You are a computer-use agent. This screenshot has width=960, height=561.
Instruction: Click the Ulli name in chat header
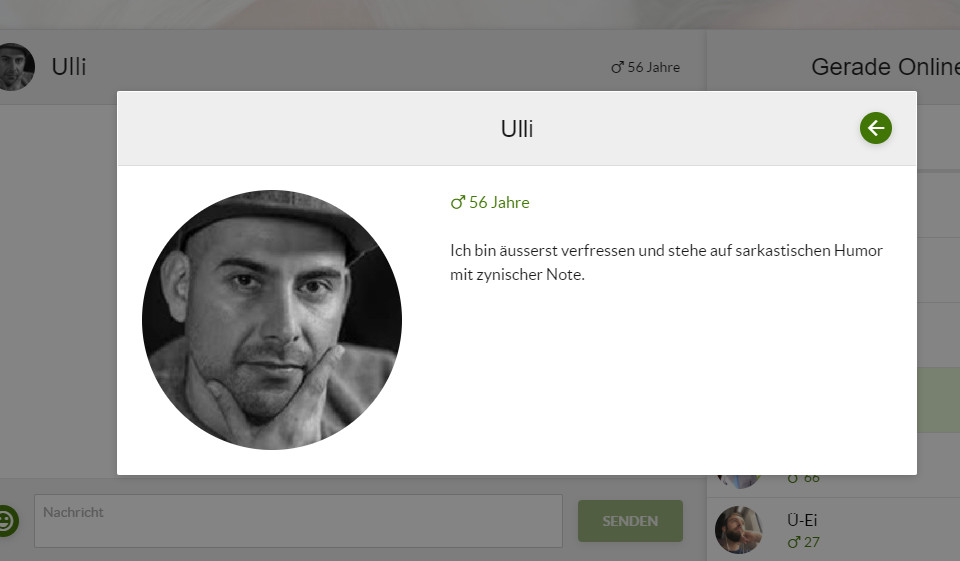(69, 67)
